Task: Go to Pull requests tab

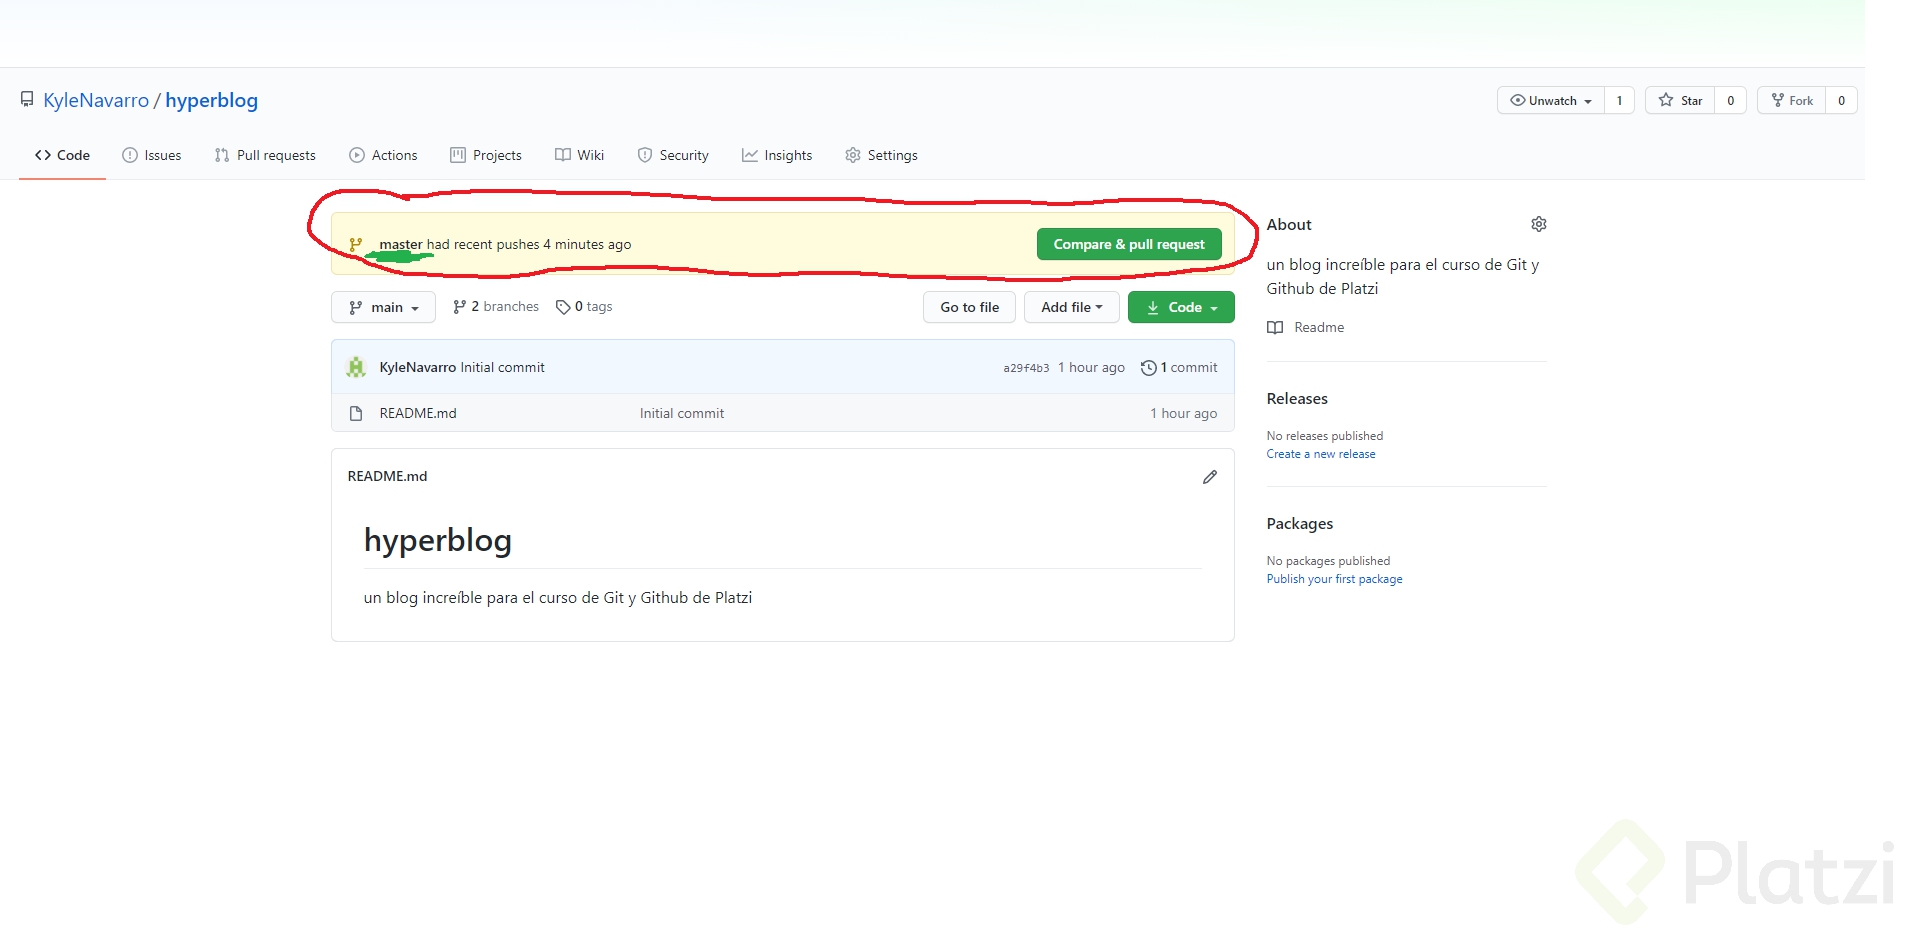Action: pyautogui.click(x=265, y=155)
